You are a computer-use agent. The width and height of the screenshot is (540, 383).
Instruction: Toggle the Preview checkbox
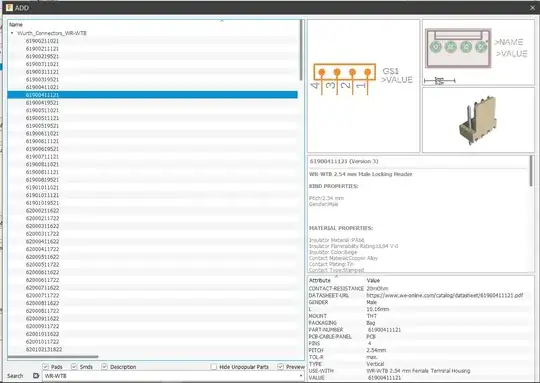280,366
